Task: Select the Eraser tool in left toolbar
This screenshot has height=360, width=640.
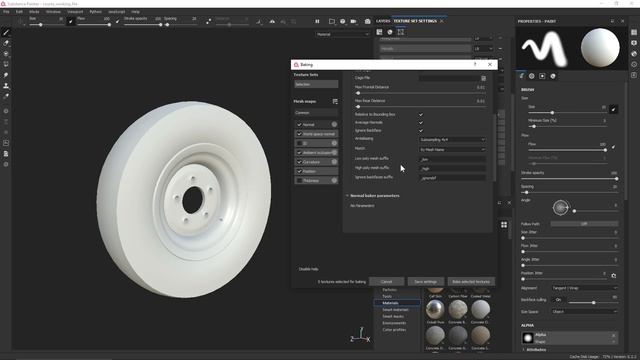Action: [x=6, y=43]
